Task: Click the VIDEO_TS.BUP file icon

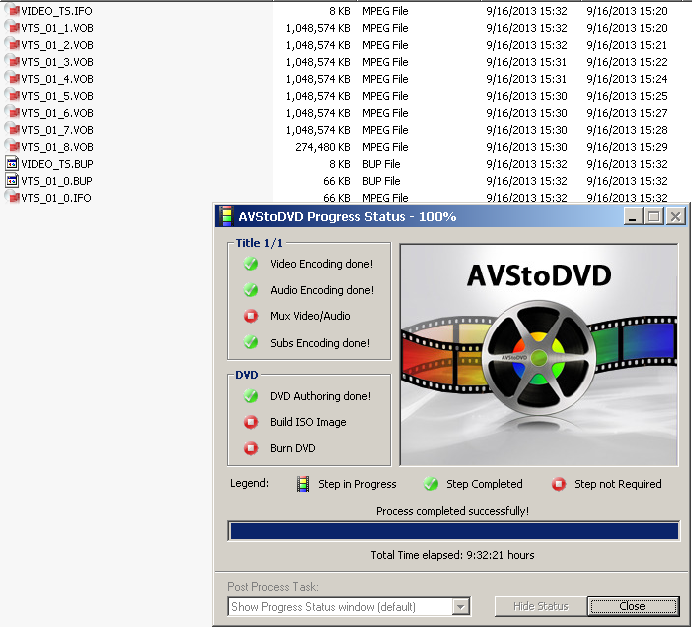Action: coord(12,164)
